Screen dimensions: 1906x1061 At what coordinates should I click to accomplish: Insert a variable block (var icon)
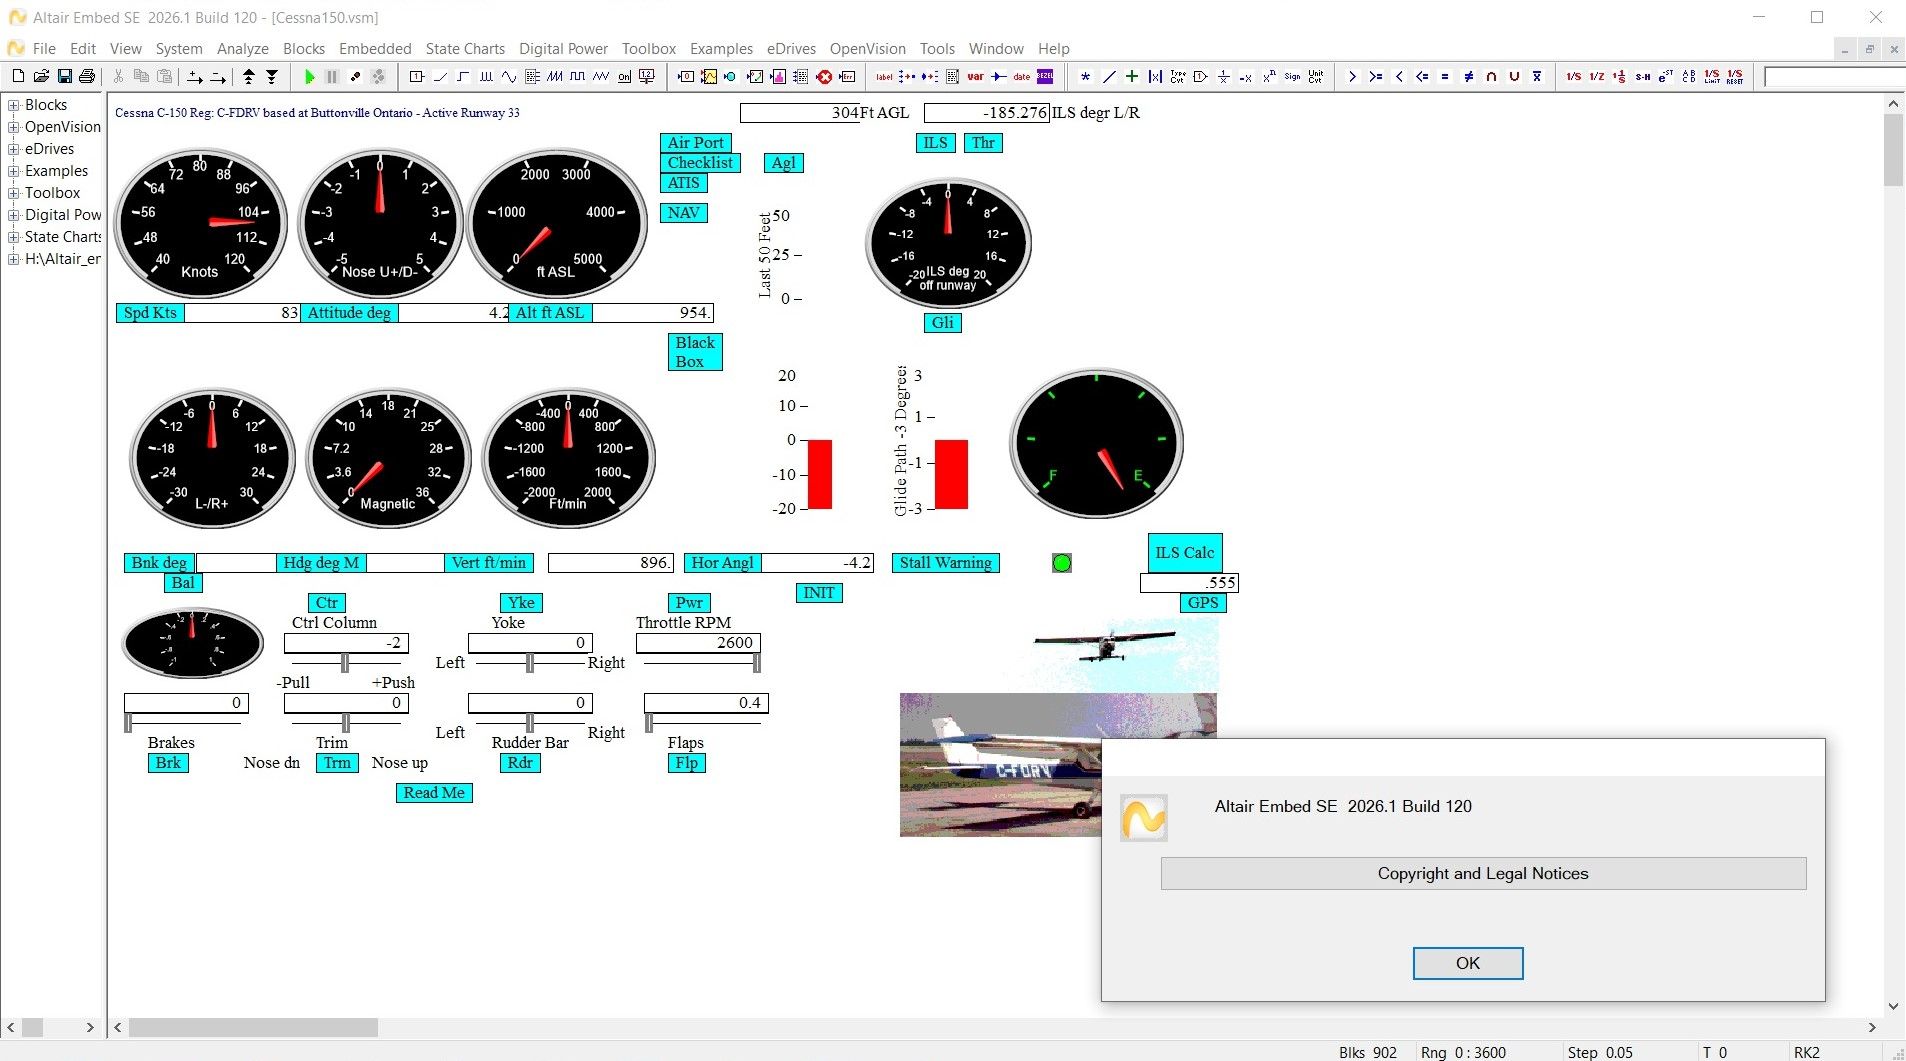tap(975, 76)
